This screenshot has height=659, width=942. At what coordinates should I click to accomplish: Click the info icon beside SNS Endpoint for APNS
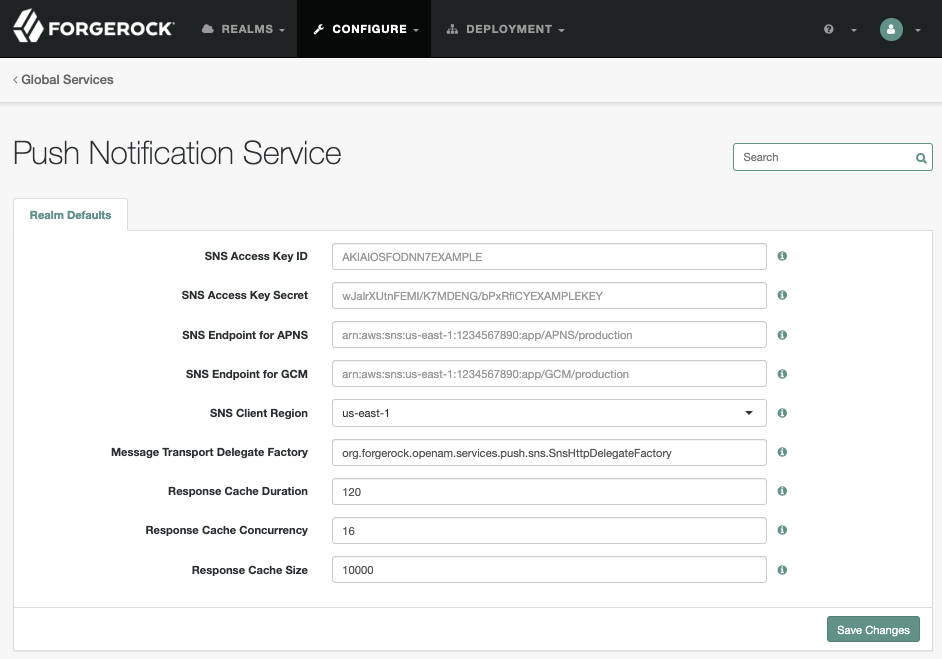[781, 335]
